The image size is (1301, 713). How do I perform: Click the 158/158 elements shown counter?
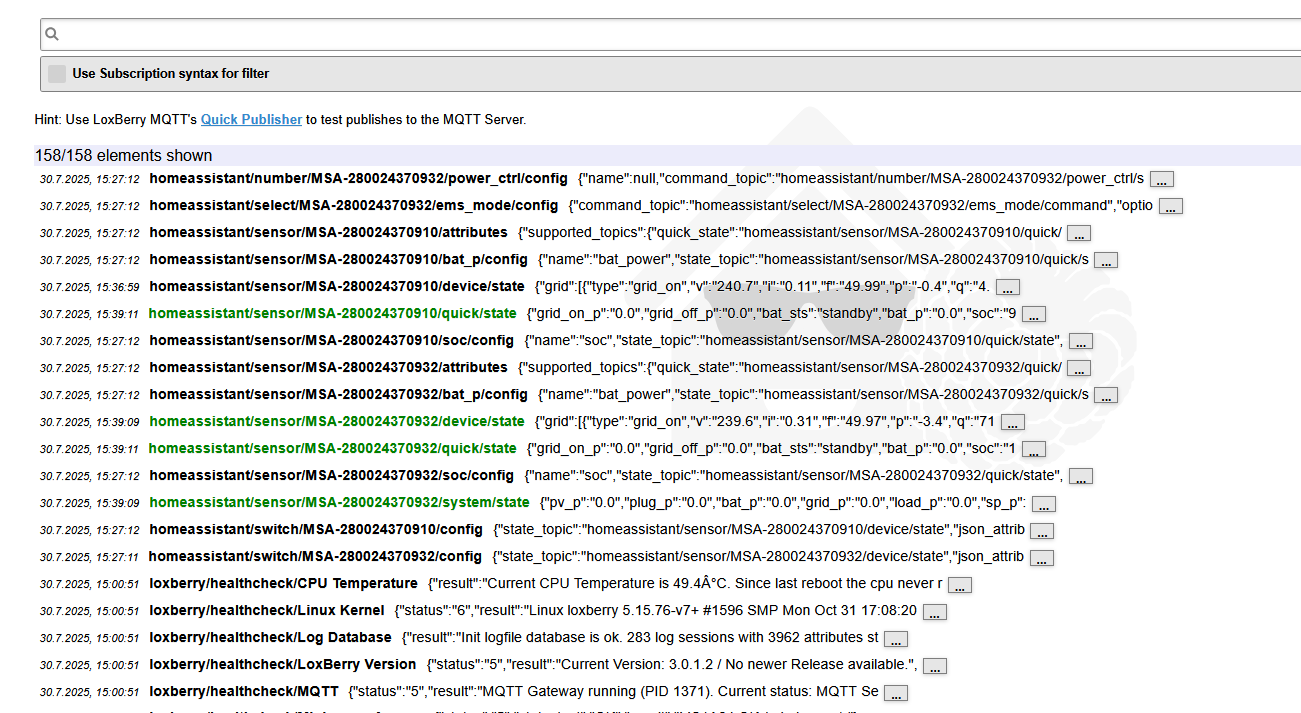pyautogui.click(x=124, y=155)
